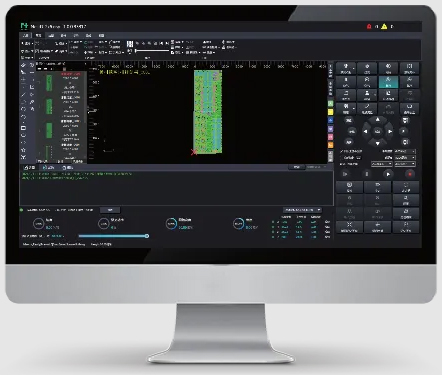Image resolution: width=442 pixels, height=375 pixels.
Task: Click the right arrow on the jog pad
Action: 390,132
